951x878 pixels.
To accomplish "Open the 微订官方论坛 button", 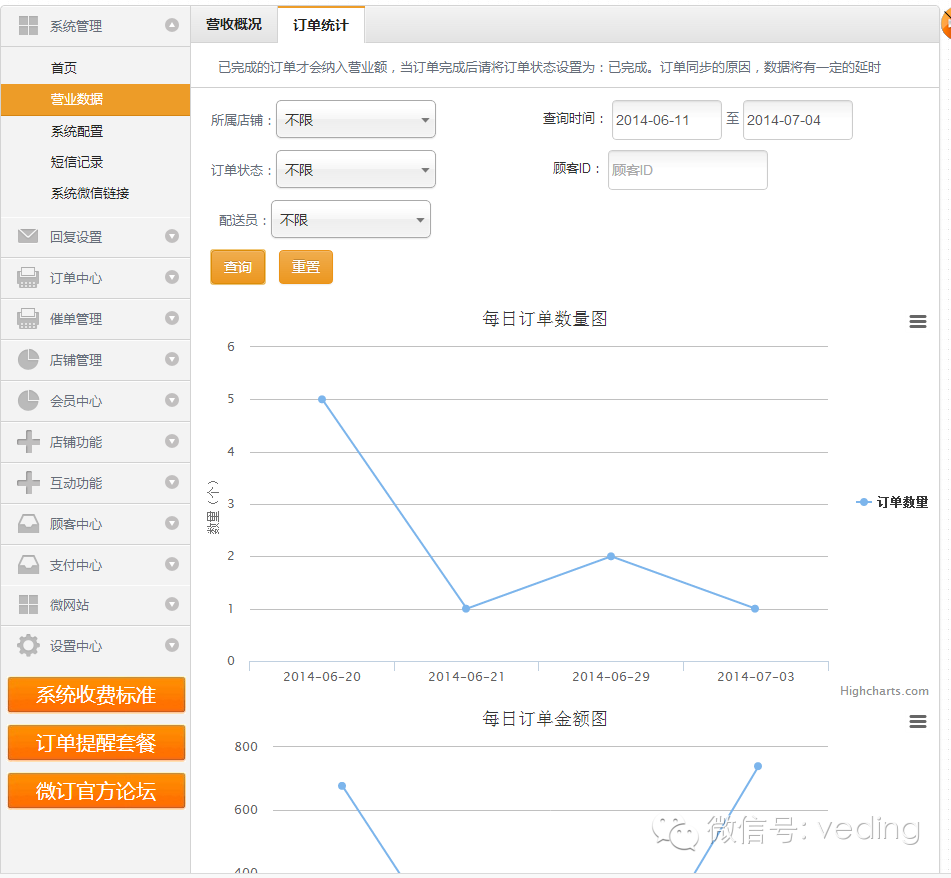I will pos(96,791).
